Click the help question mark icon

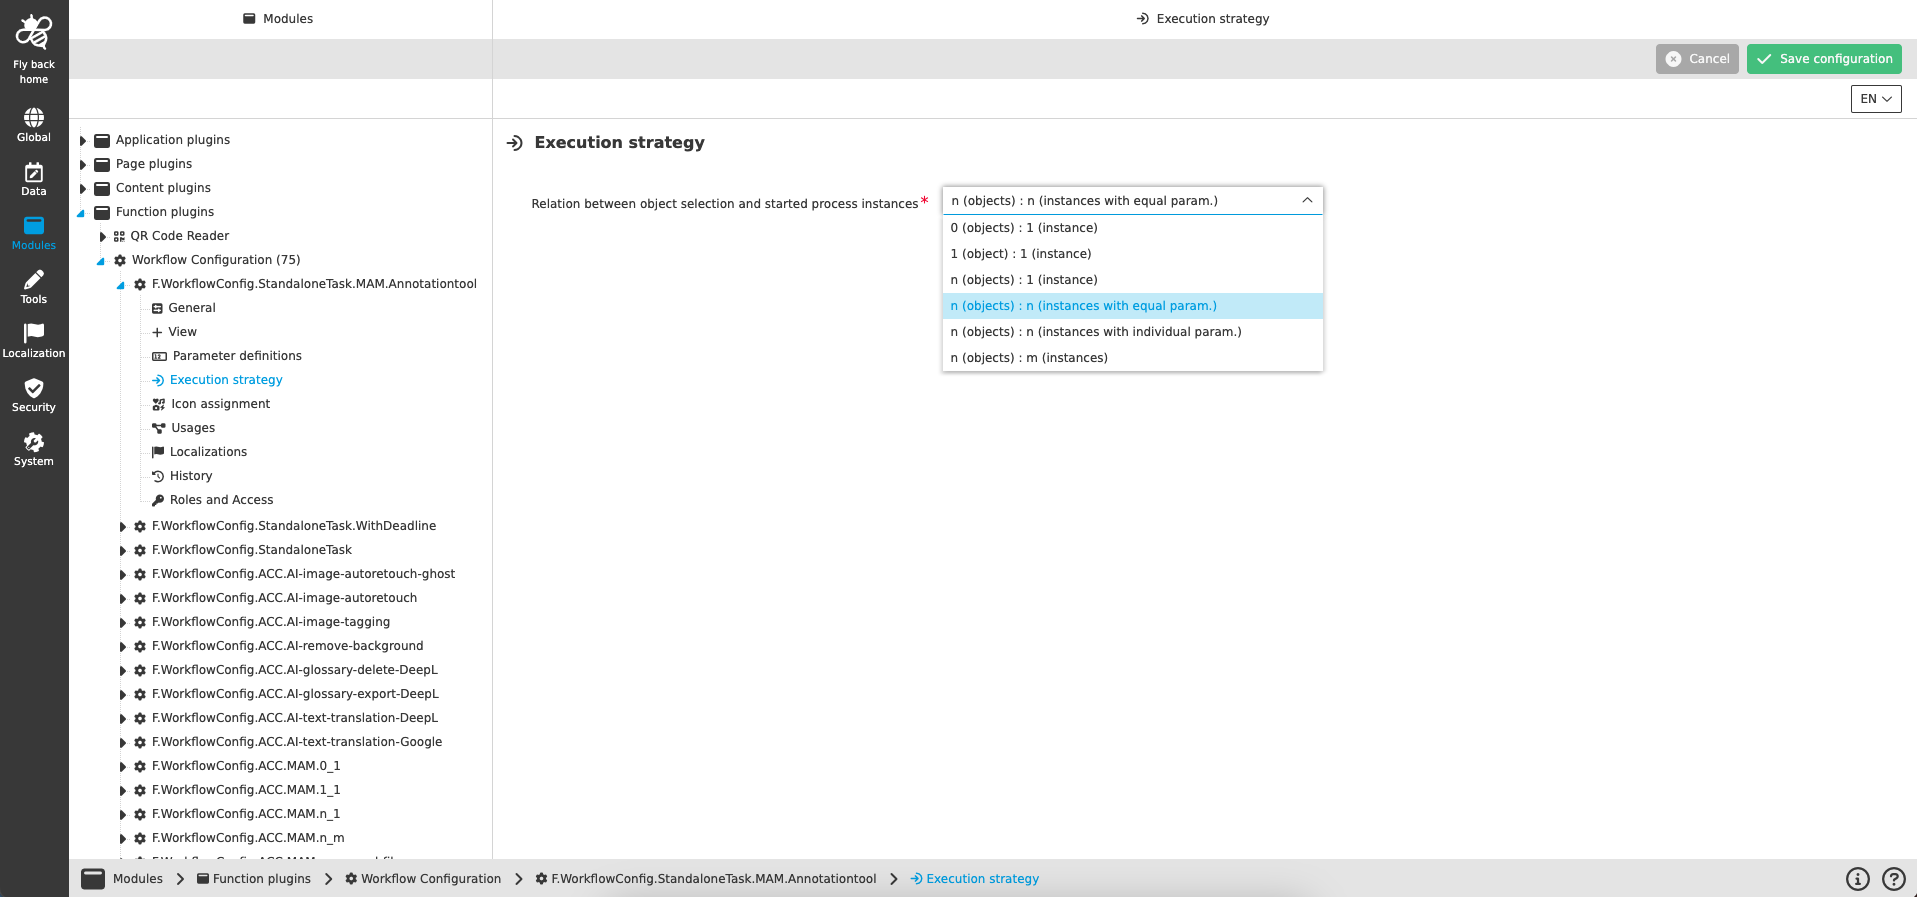(1893, 879)
